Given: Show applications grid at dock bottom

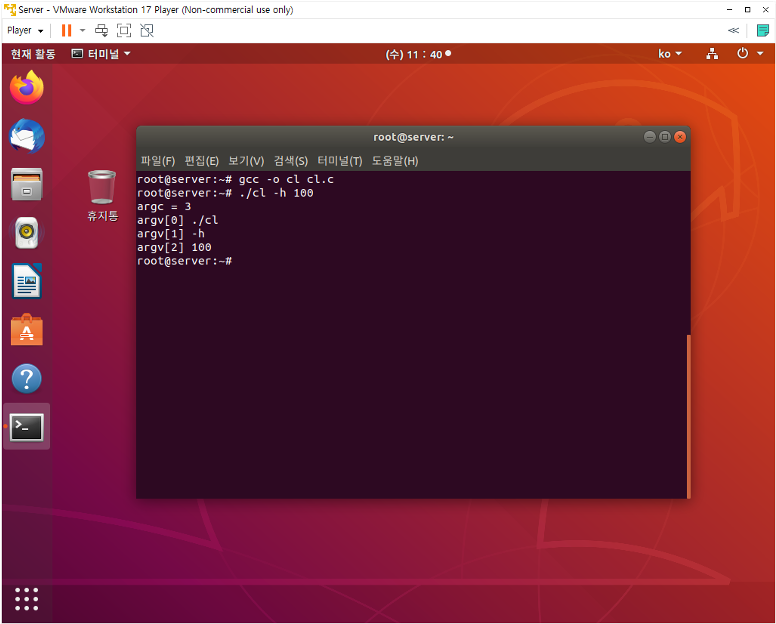Looking at the screenshot, I should coord(27,599).
